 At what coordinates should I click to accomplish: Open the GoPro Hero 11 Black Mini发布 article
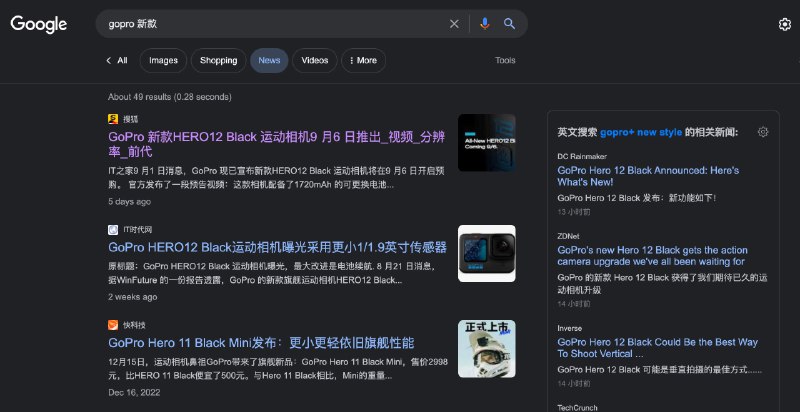pyautogui.click(x=261, y=343)
